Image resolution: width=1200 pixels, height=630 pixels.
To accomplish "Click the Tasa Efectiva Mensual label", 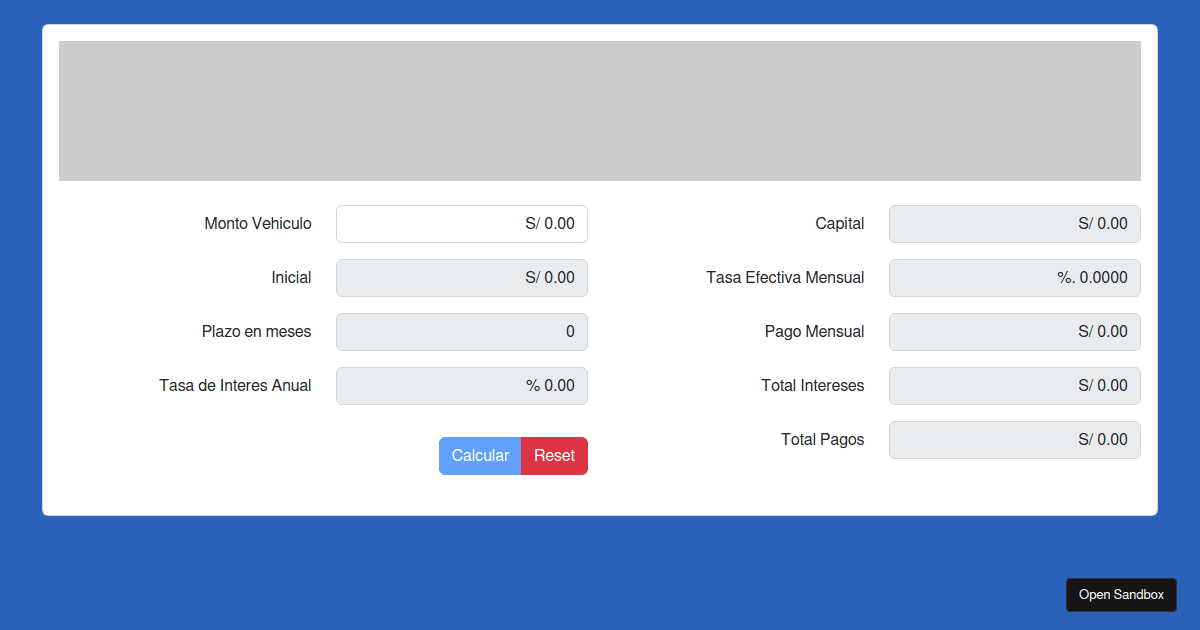I will click(x=785, y=278).
